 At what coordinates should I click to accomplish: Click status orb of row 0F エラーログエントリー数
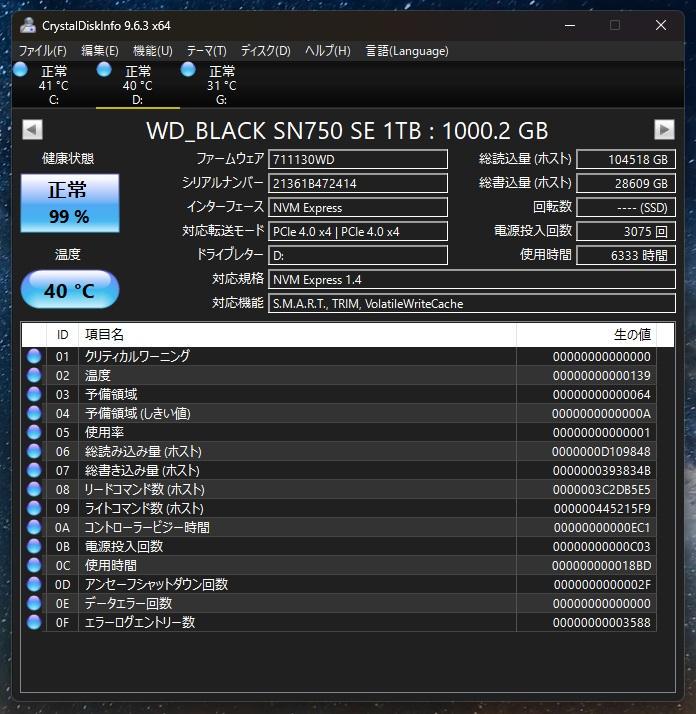tap(34, 622)
